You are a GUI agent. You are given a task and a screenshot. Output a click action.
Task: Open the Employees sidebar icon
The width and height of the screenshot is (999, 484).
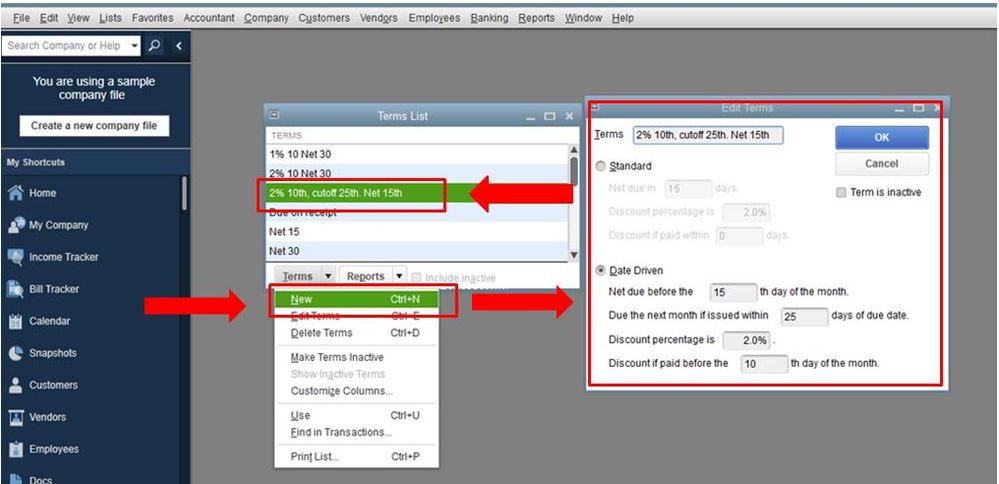click(x=16, y=449)
